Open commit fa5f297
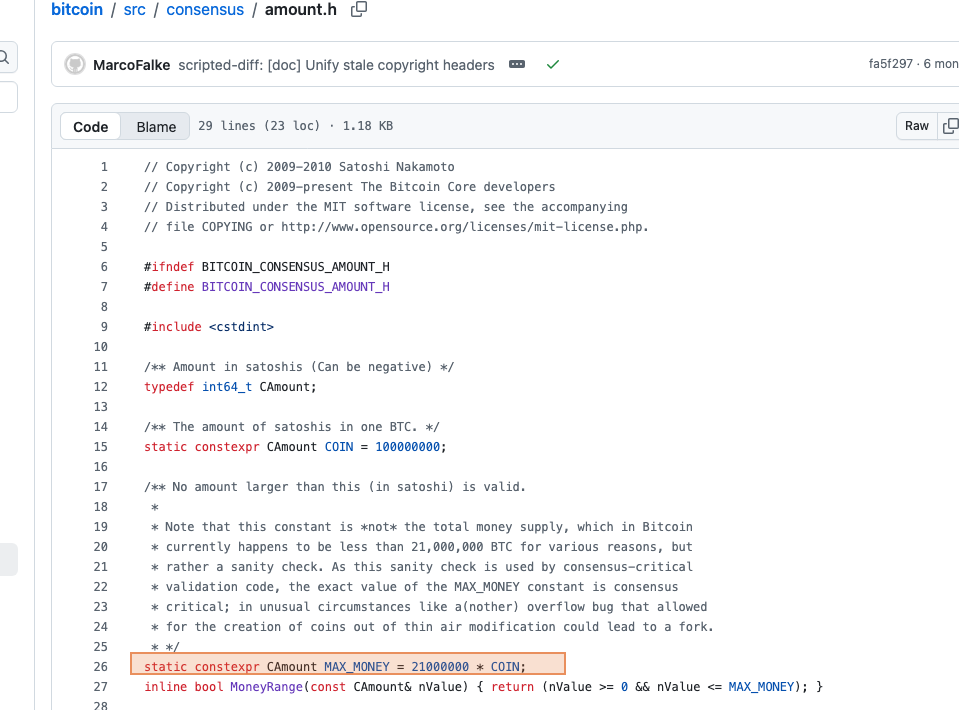 tap(890, 64)
